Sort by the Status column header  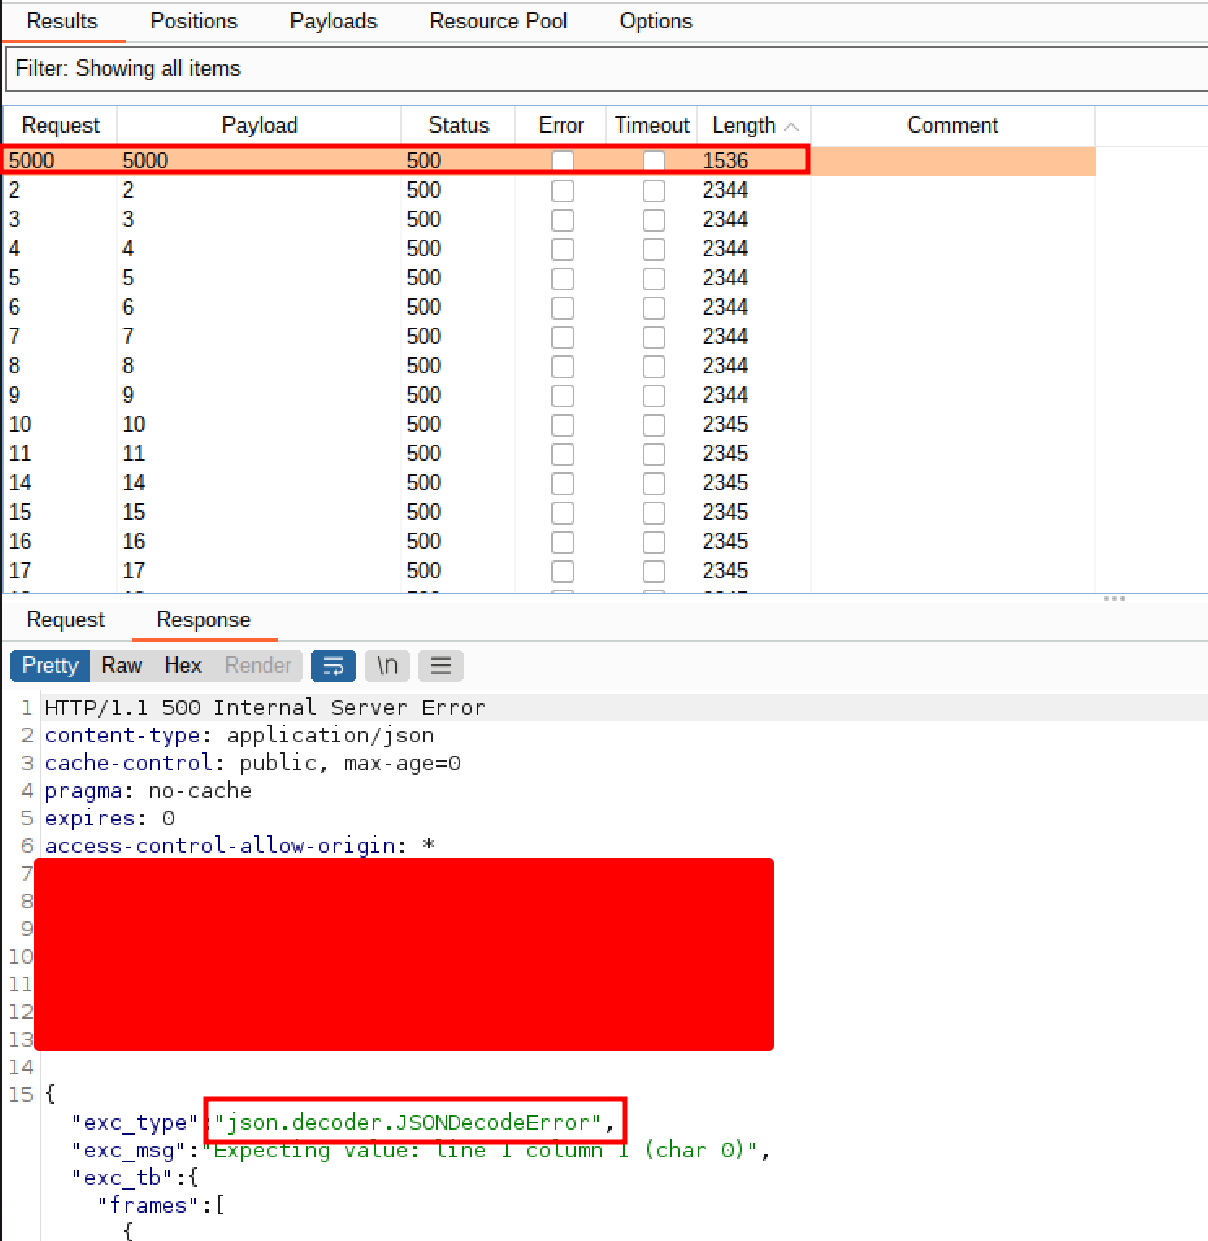click(458, 126)
